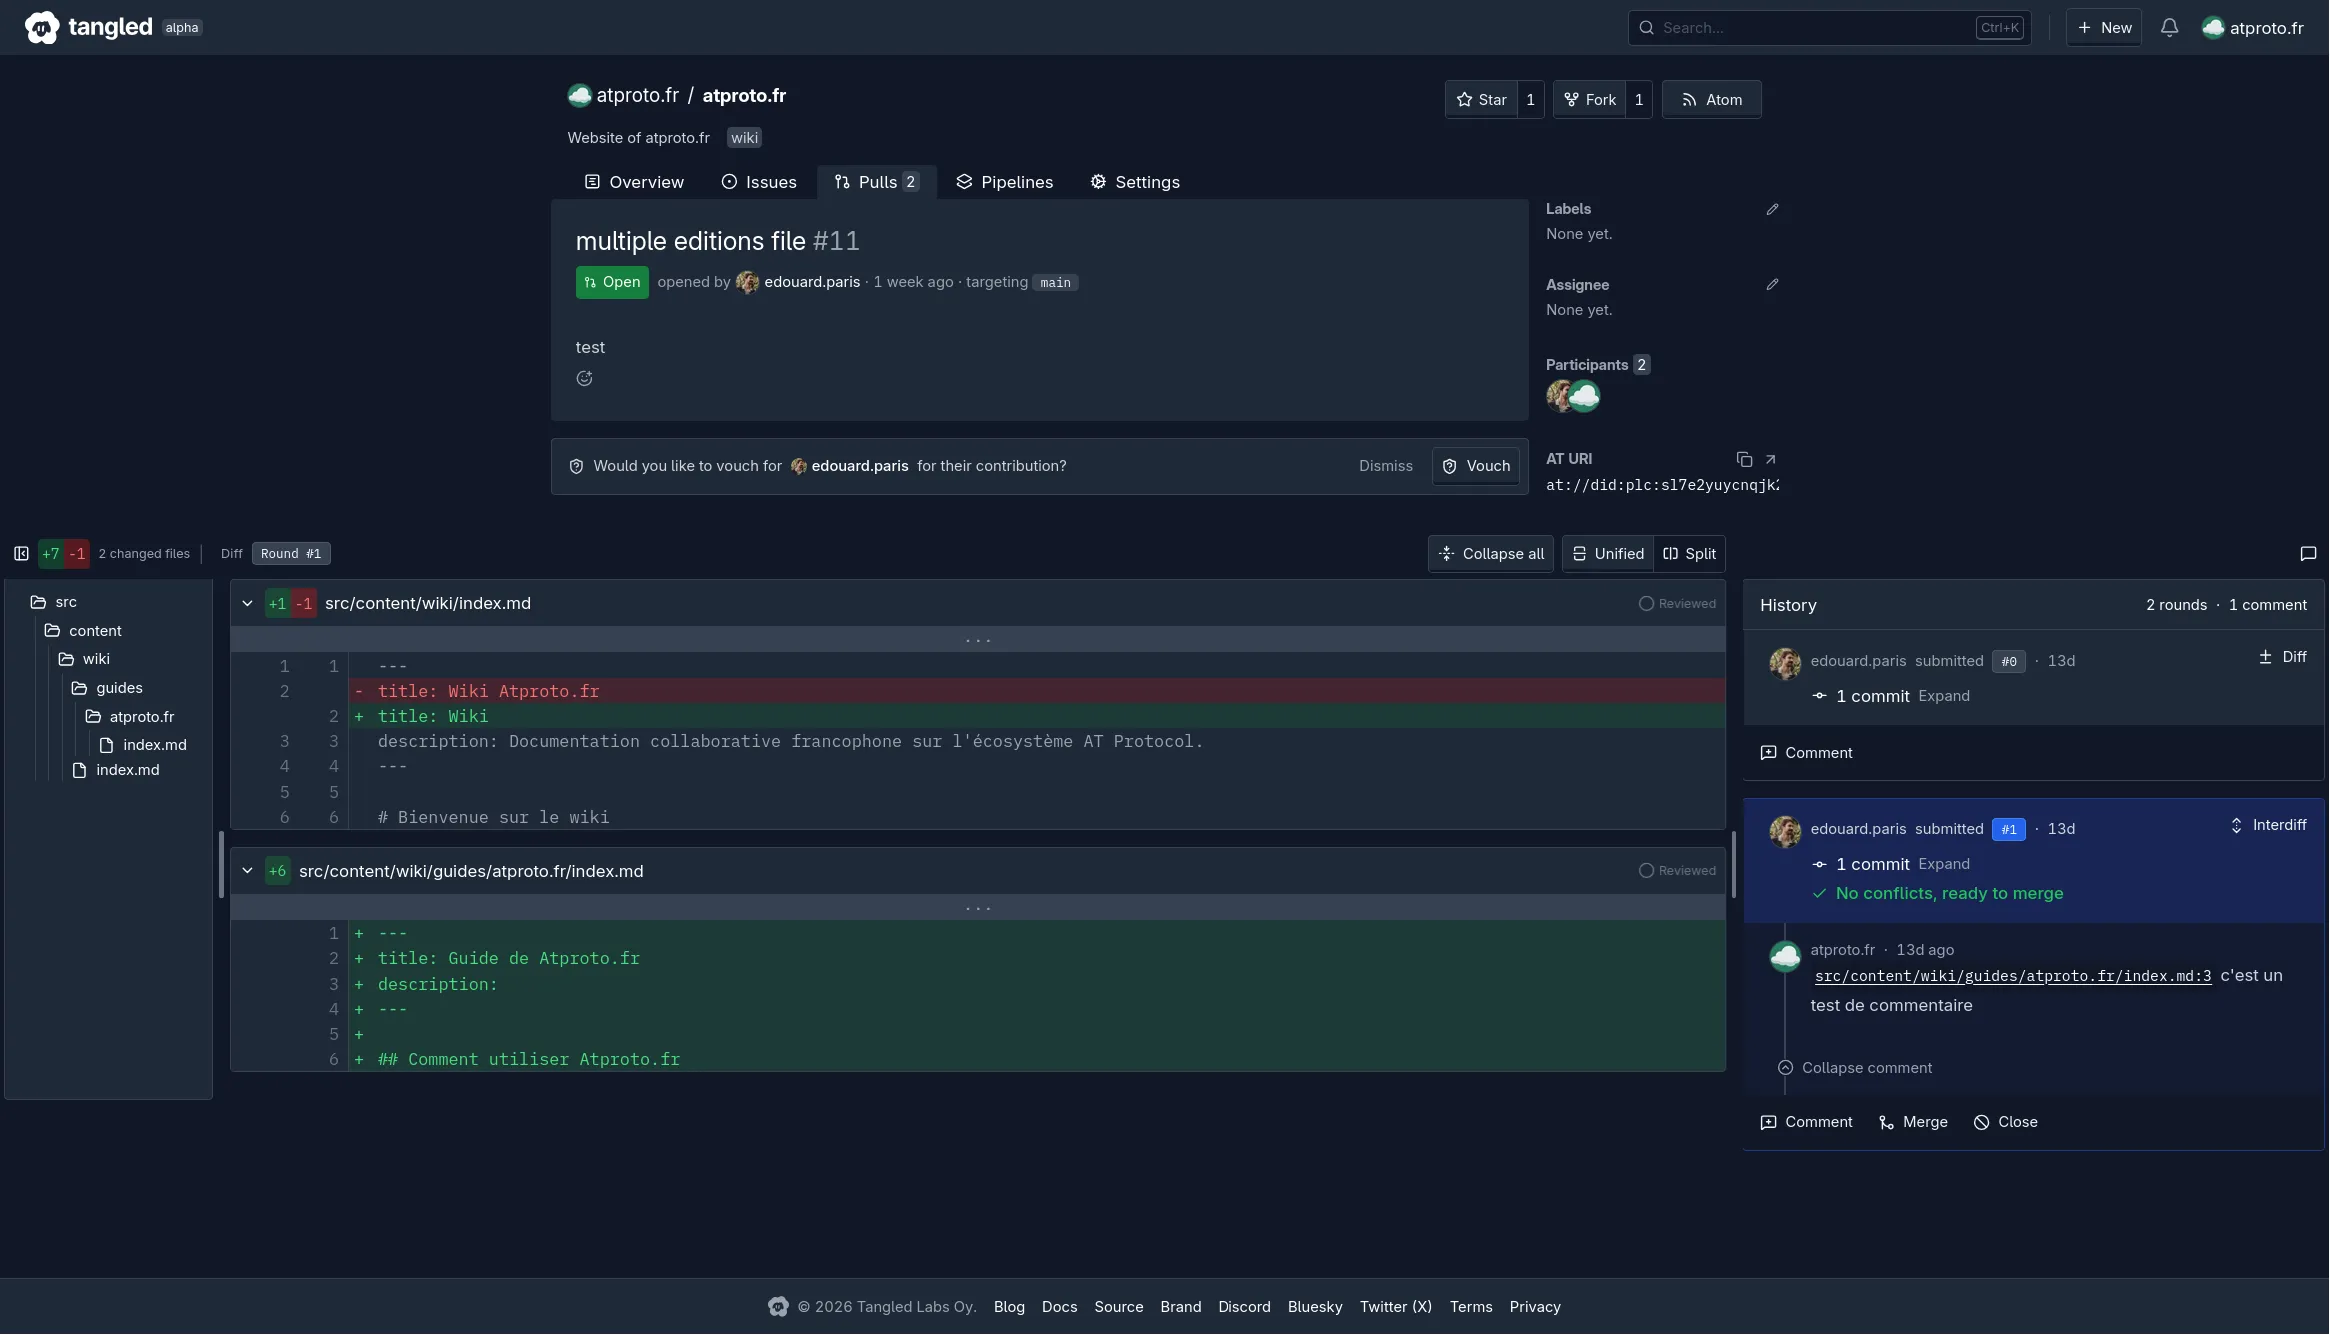Click the atproto.fr owner breadcrumb link
Viewport: 2330px width, 1335px height.
tap(637, 96)
